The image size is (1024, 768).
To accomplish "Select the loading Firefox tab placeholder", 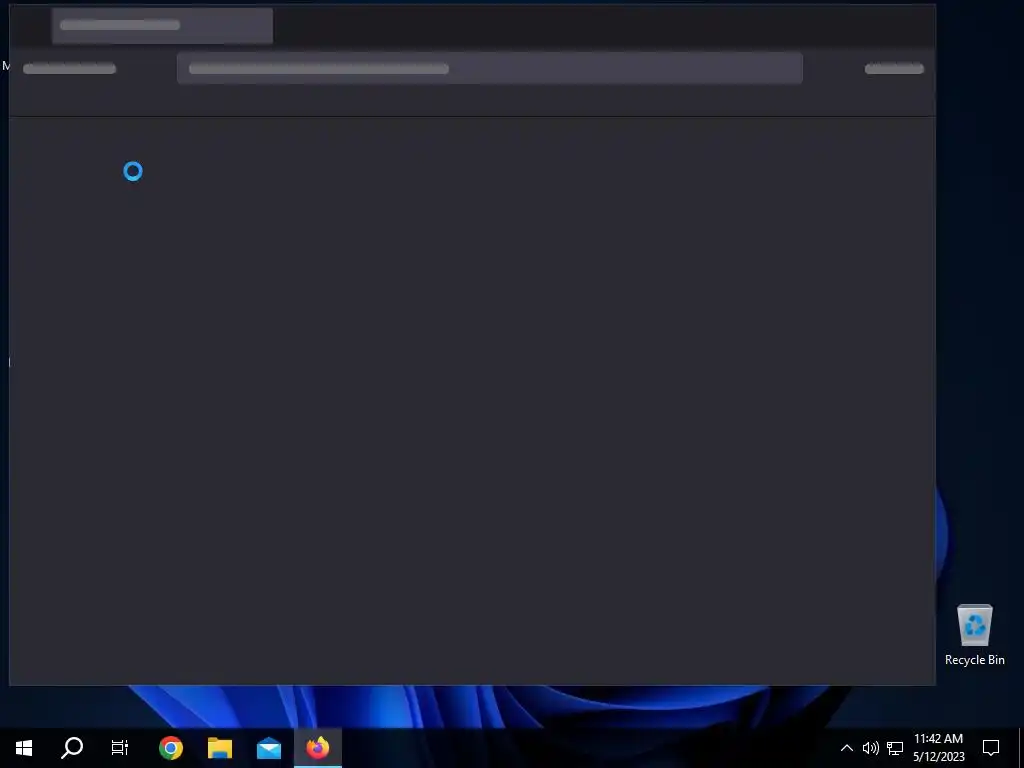I will click(x=163, y=25).
